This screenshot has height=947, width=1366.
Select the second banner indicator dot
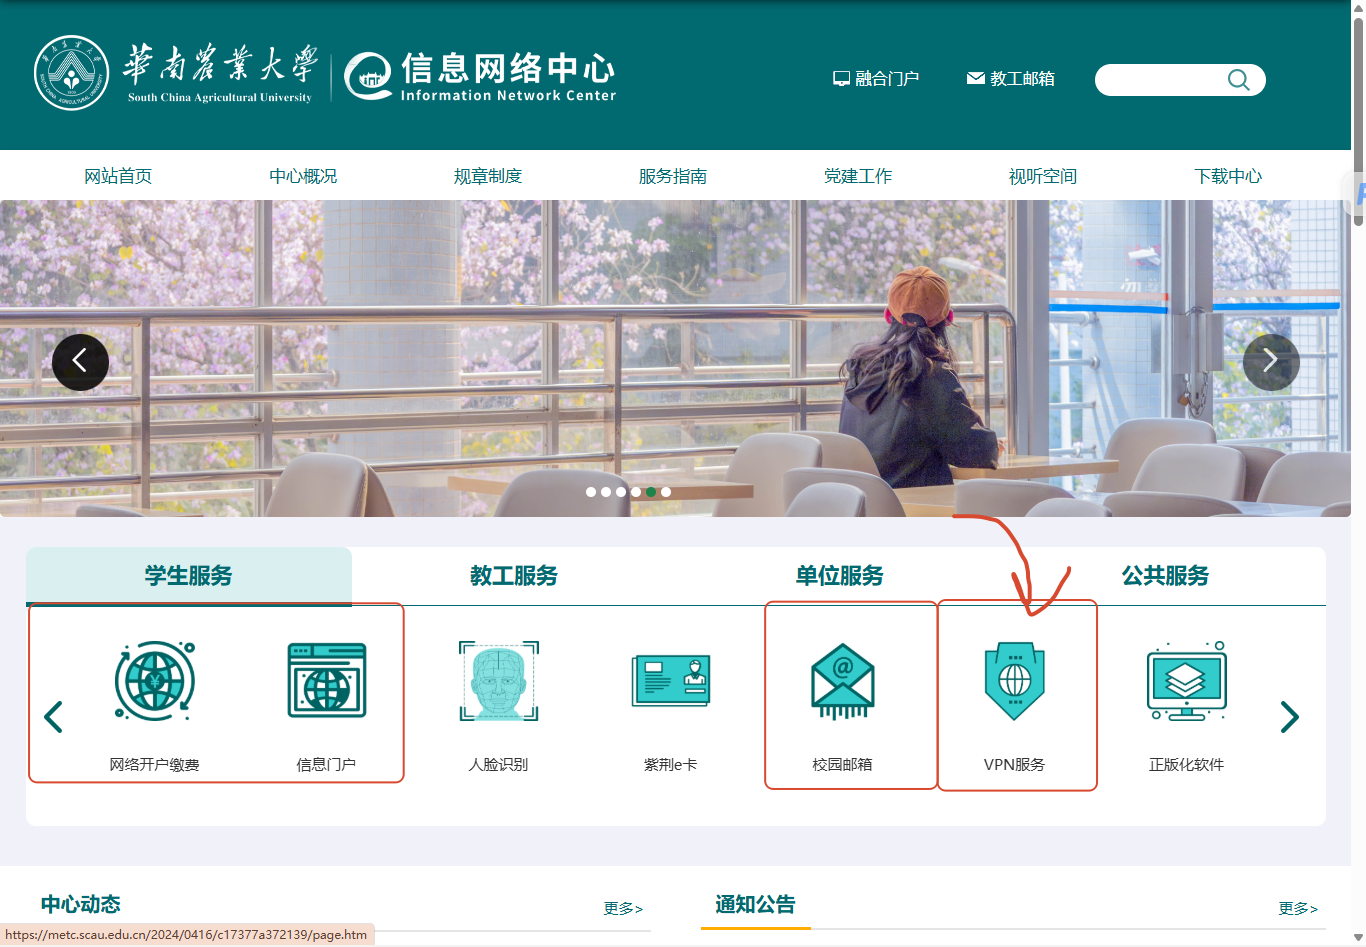coord(606,492)
